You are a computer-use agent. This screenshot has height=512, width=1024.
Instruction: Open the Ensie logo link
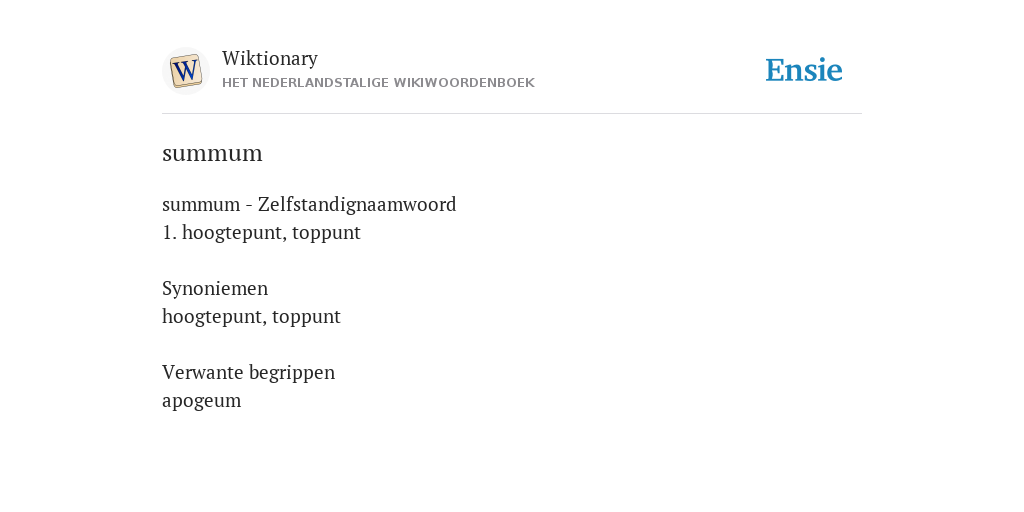pyautogui.click(x=804, y=70)
